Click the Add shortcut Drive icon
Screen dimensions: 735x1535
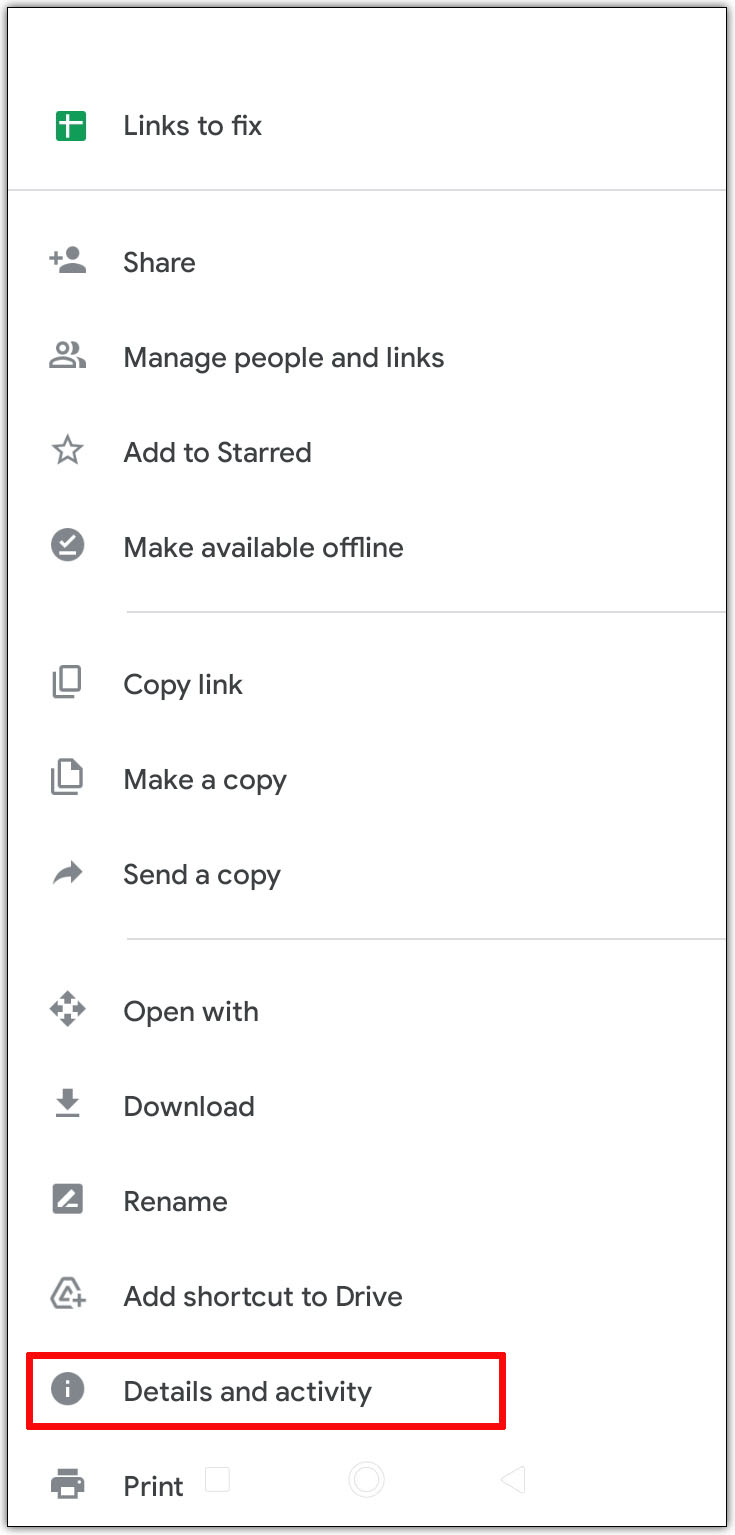coord(68,1296)
